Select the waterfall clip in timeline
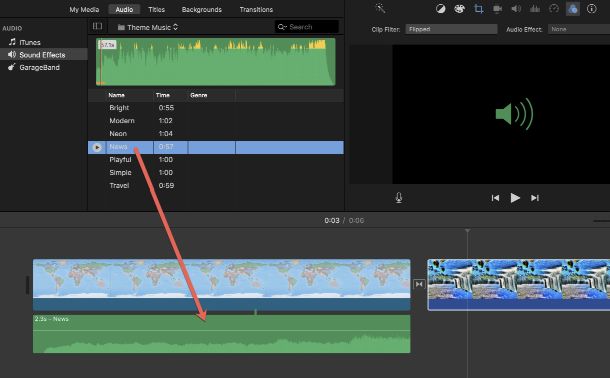 (519, 285)
